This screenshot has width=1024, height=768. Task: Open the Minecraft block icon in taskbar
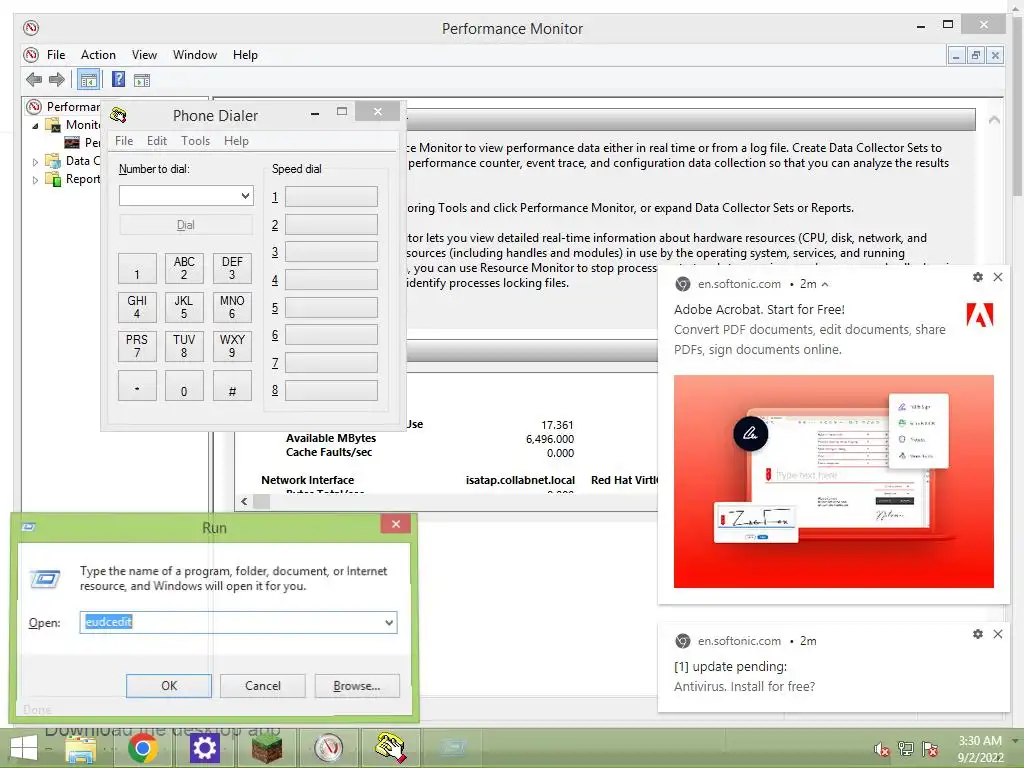click(x=266, y=748)
